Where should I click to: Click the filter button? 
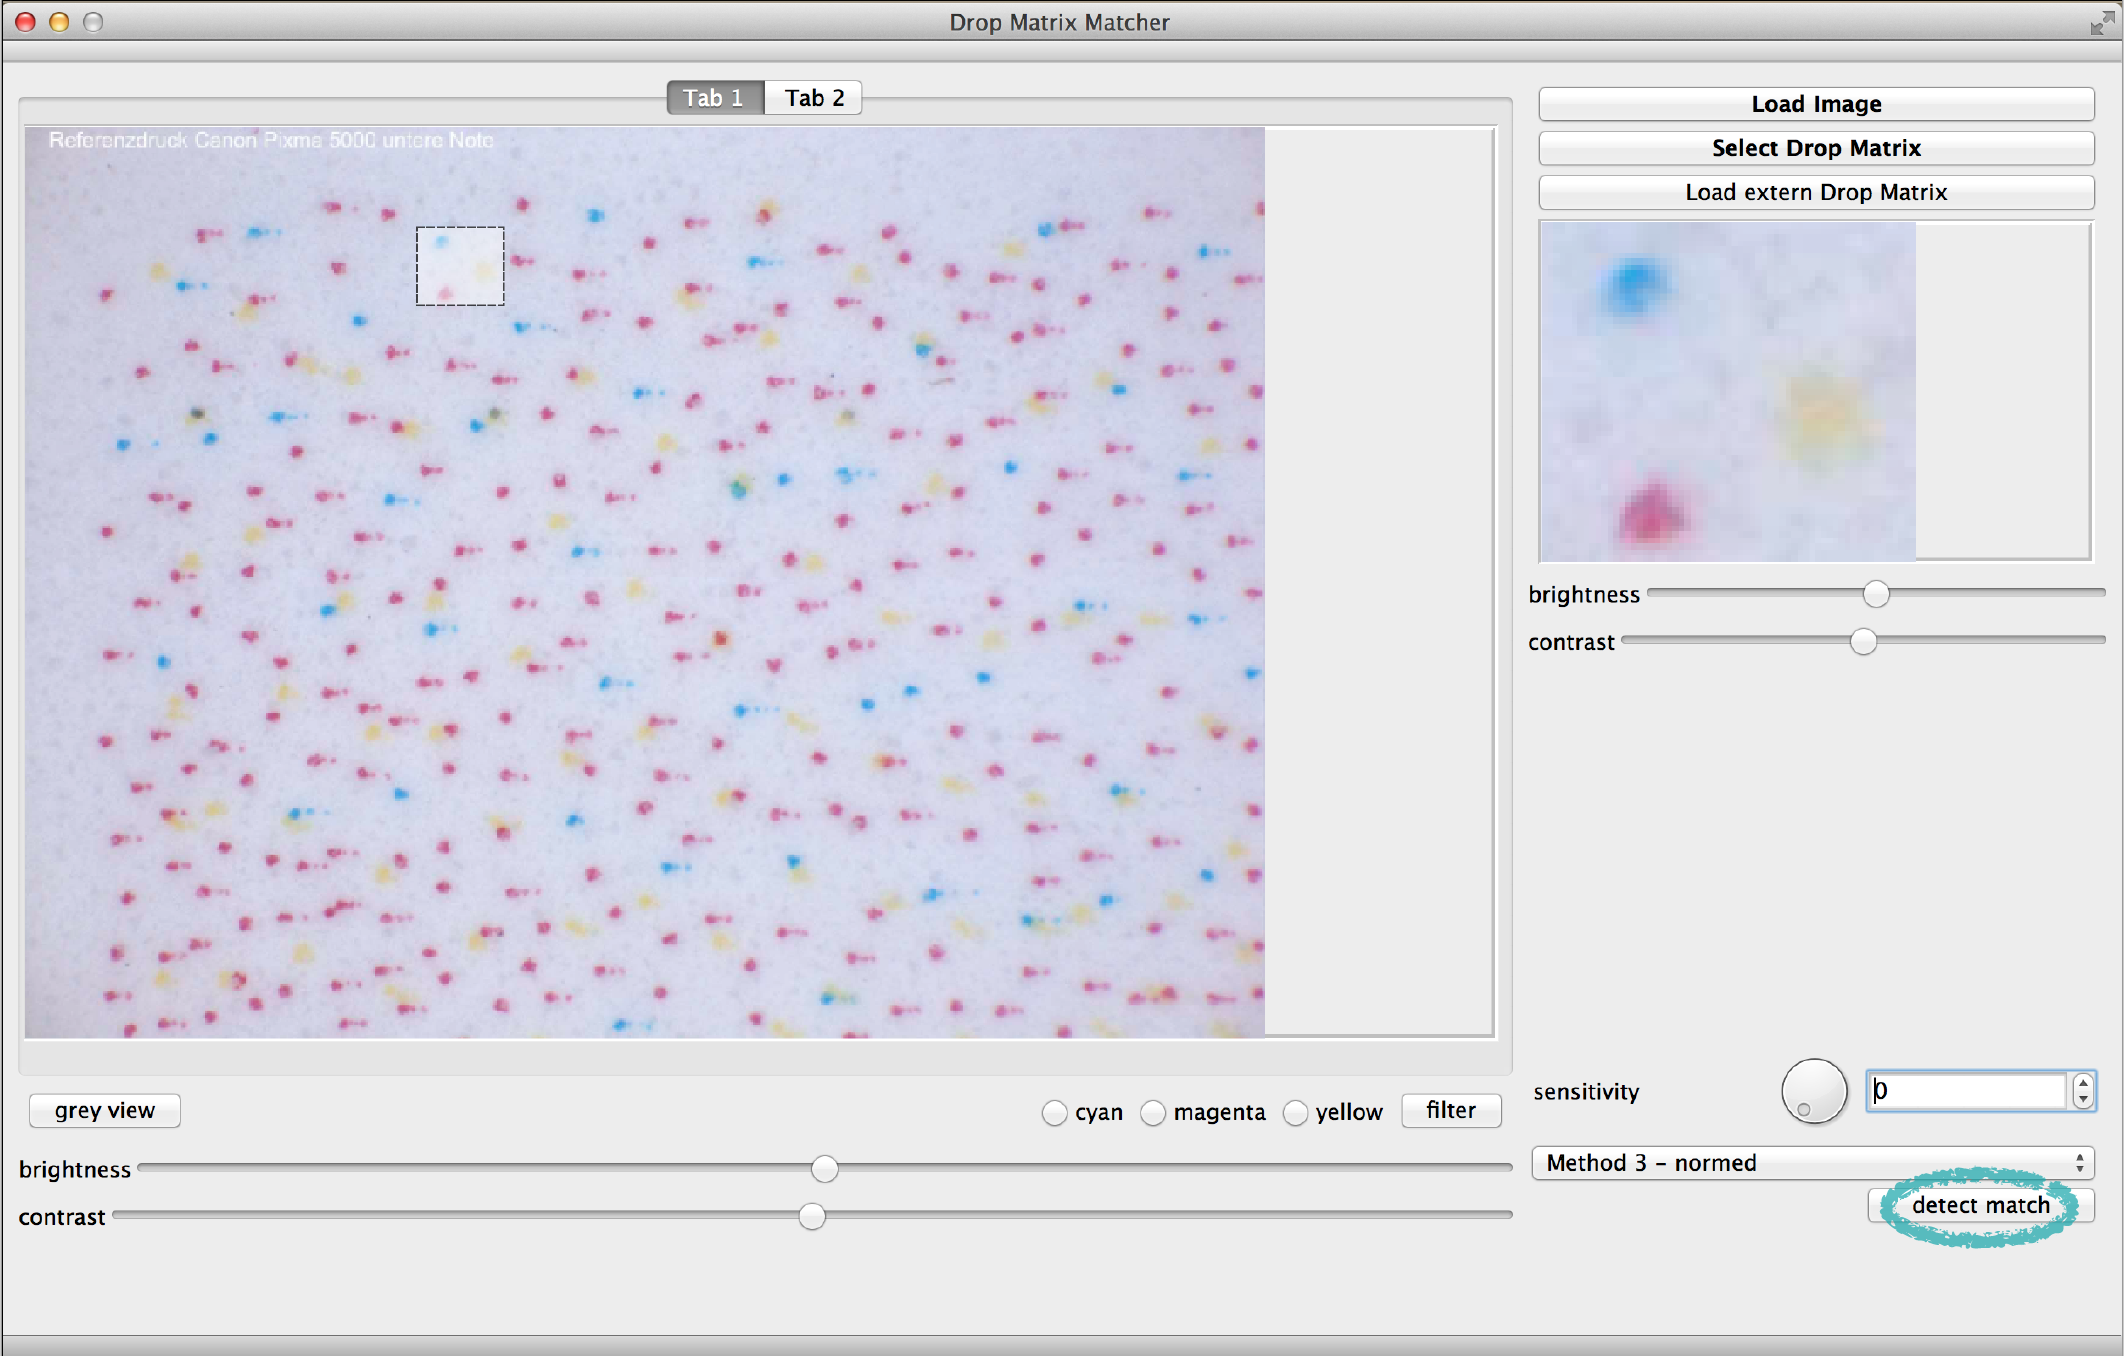tap(1451, 1108)
